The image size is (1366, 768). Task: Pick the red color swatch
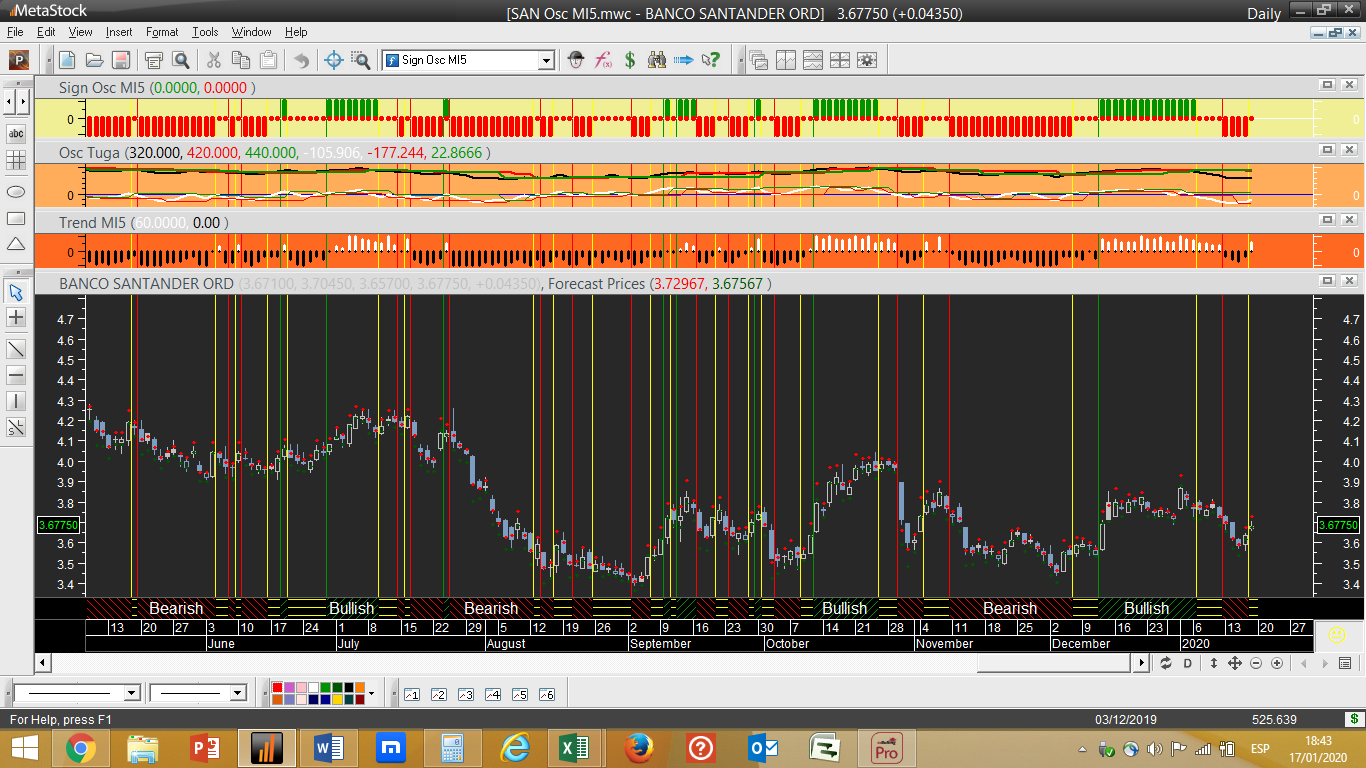(x=278, y=688)
